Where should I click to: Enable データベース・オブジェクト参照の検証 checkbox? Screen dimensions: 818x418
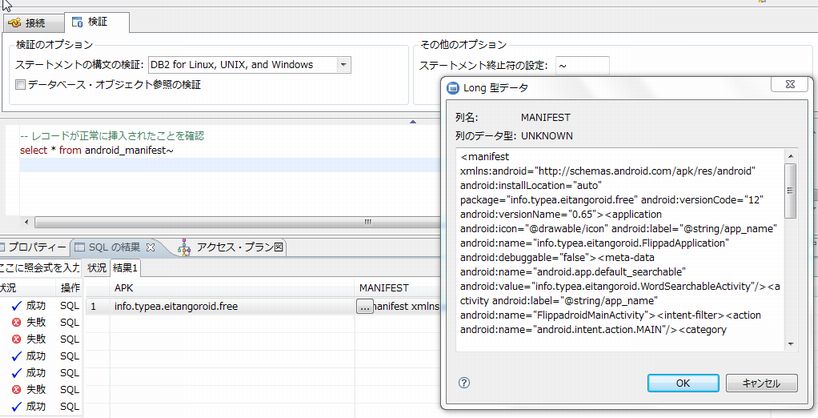[x=21, y=85]
